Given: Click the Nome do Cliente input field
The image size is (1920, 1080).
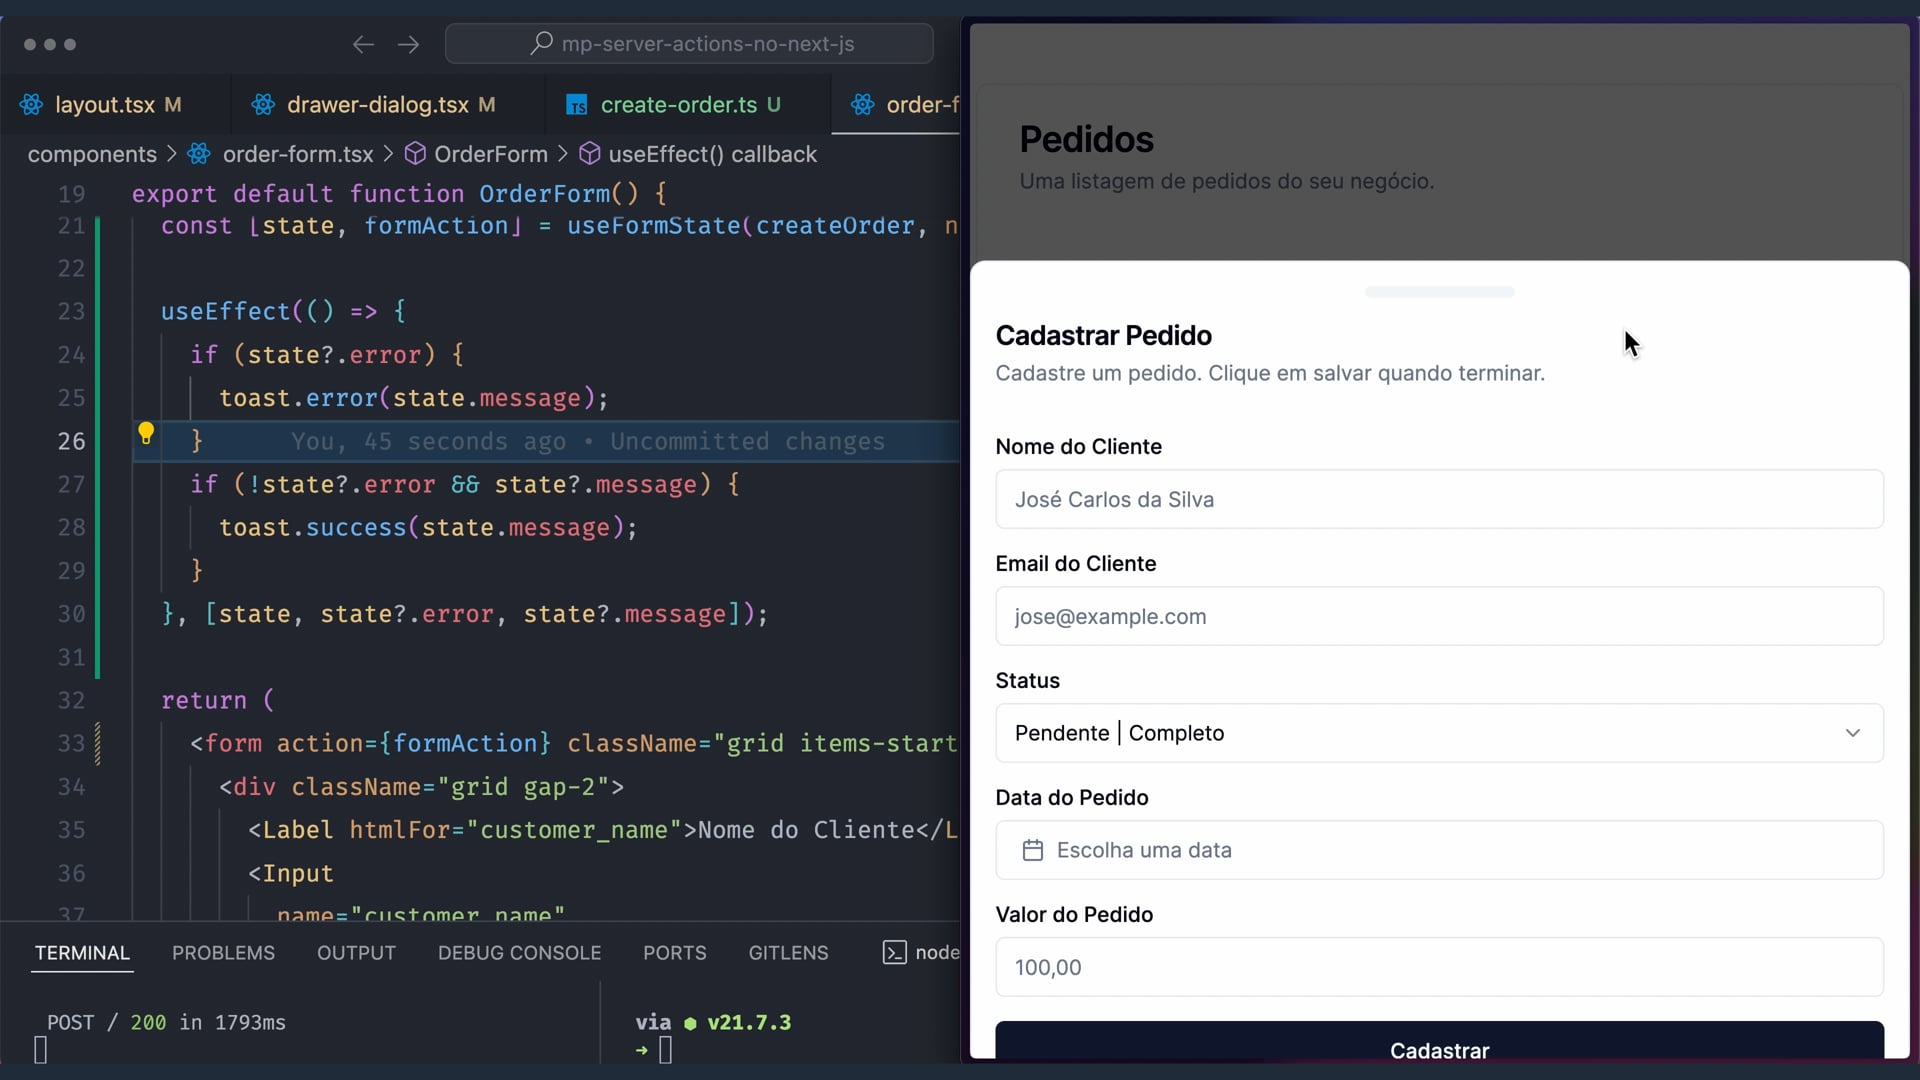Looking at the screenshot, I should [x=1438, y=499].
